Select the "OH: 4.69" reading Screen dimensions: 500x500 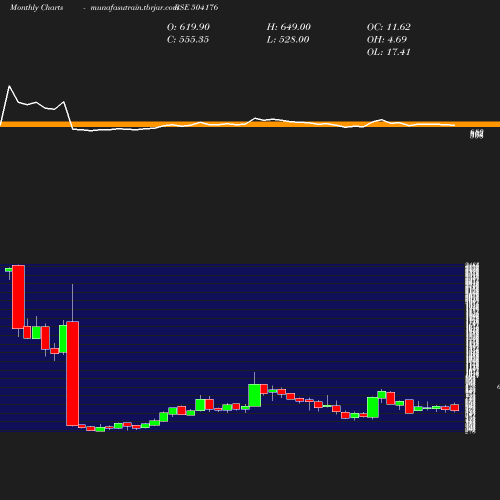[387, 40]
